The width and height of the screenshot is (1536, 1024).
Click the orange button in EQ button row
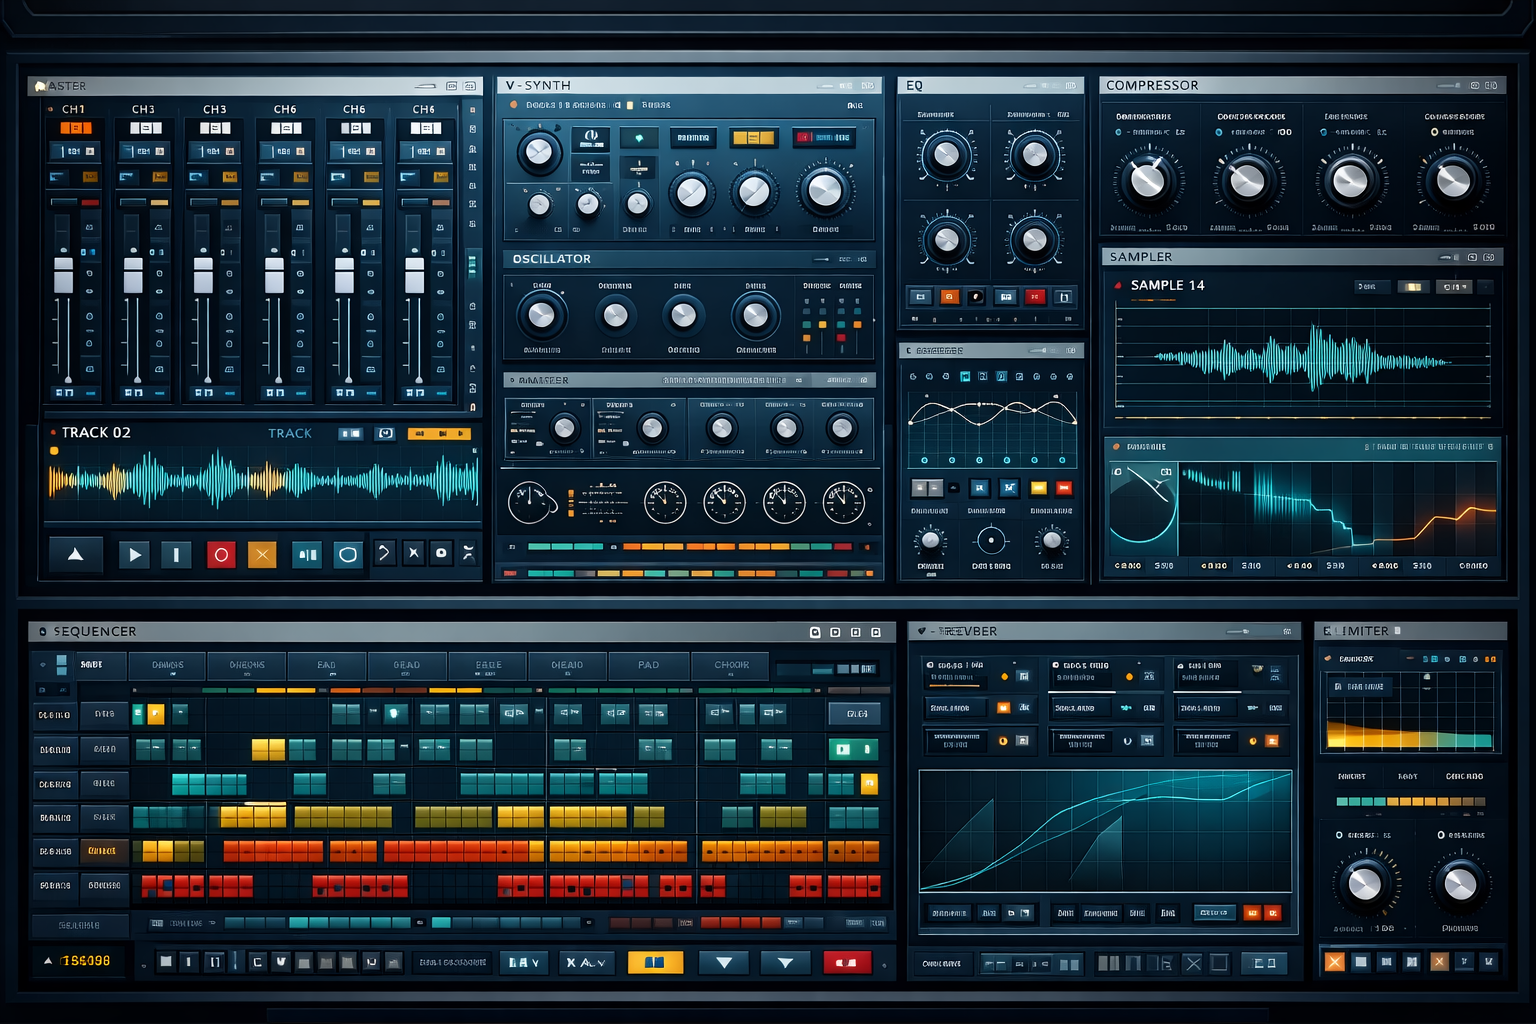pos(949,297)
